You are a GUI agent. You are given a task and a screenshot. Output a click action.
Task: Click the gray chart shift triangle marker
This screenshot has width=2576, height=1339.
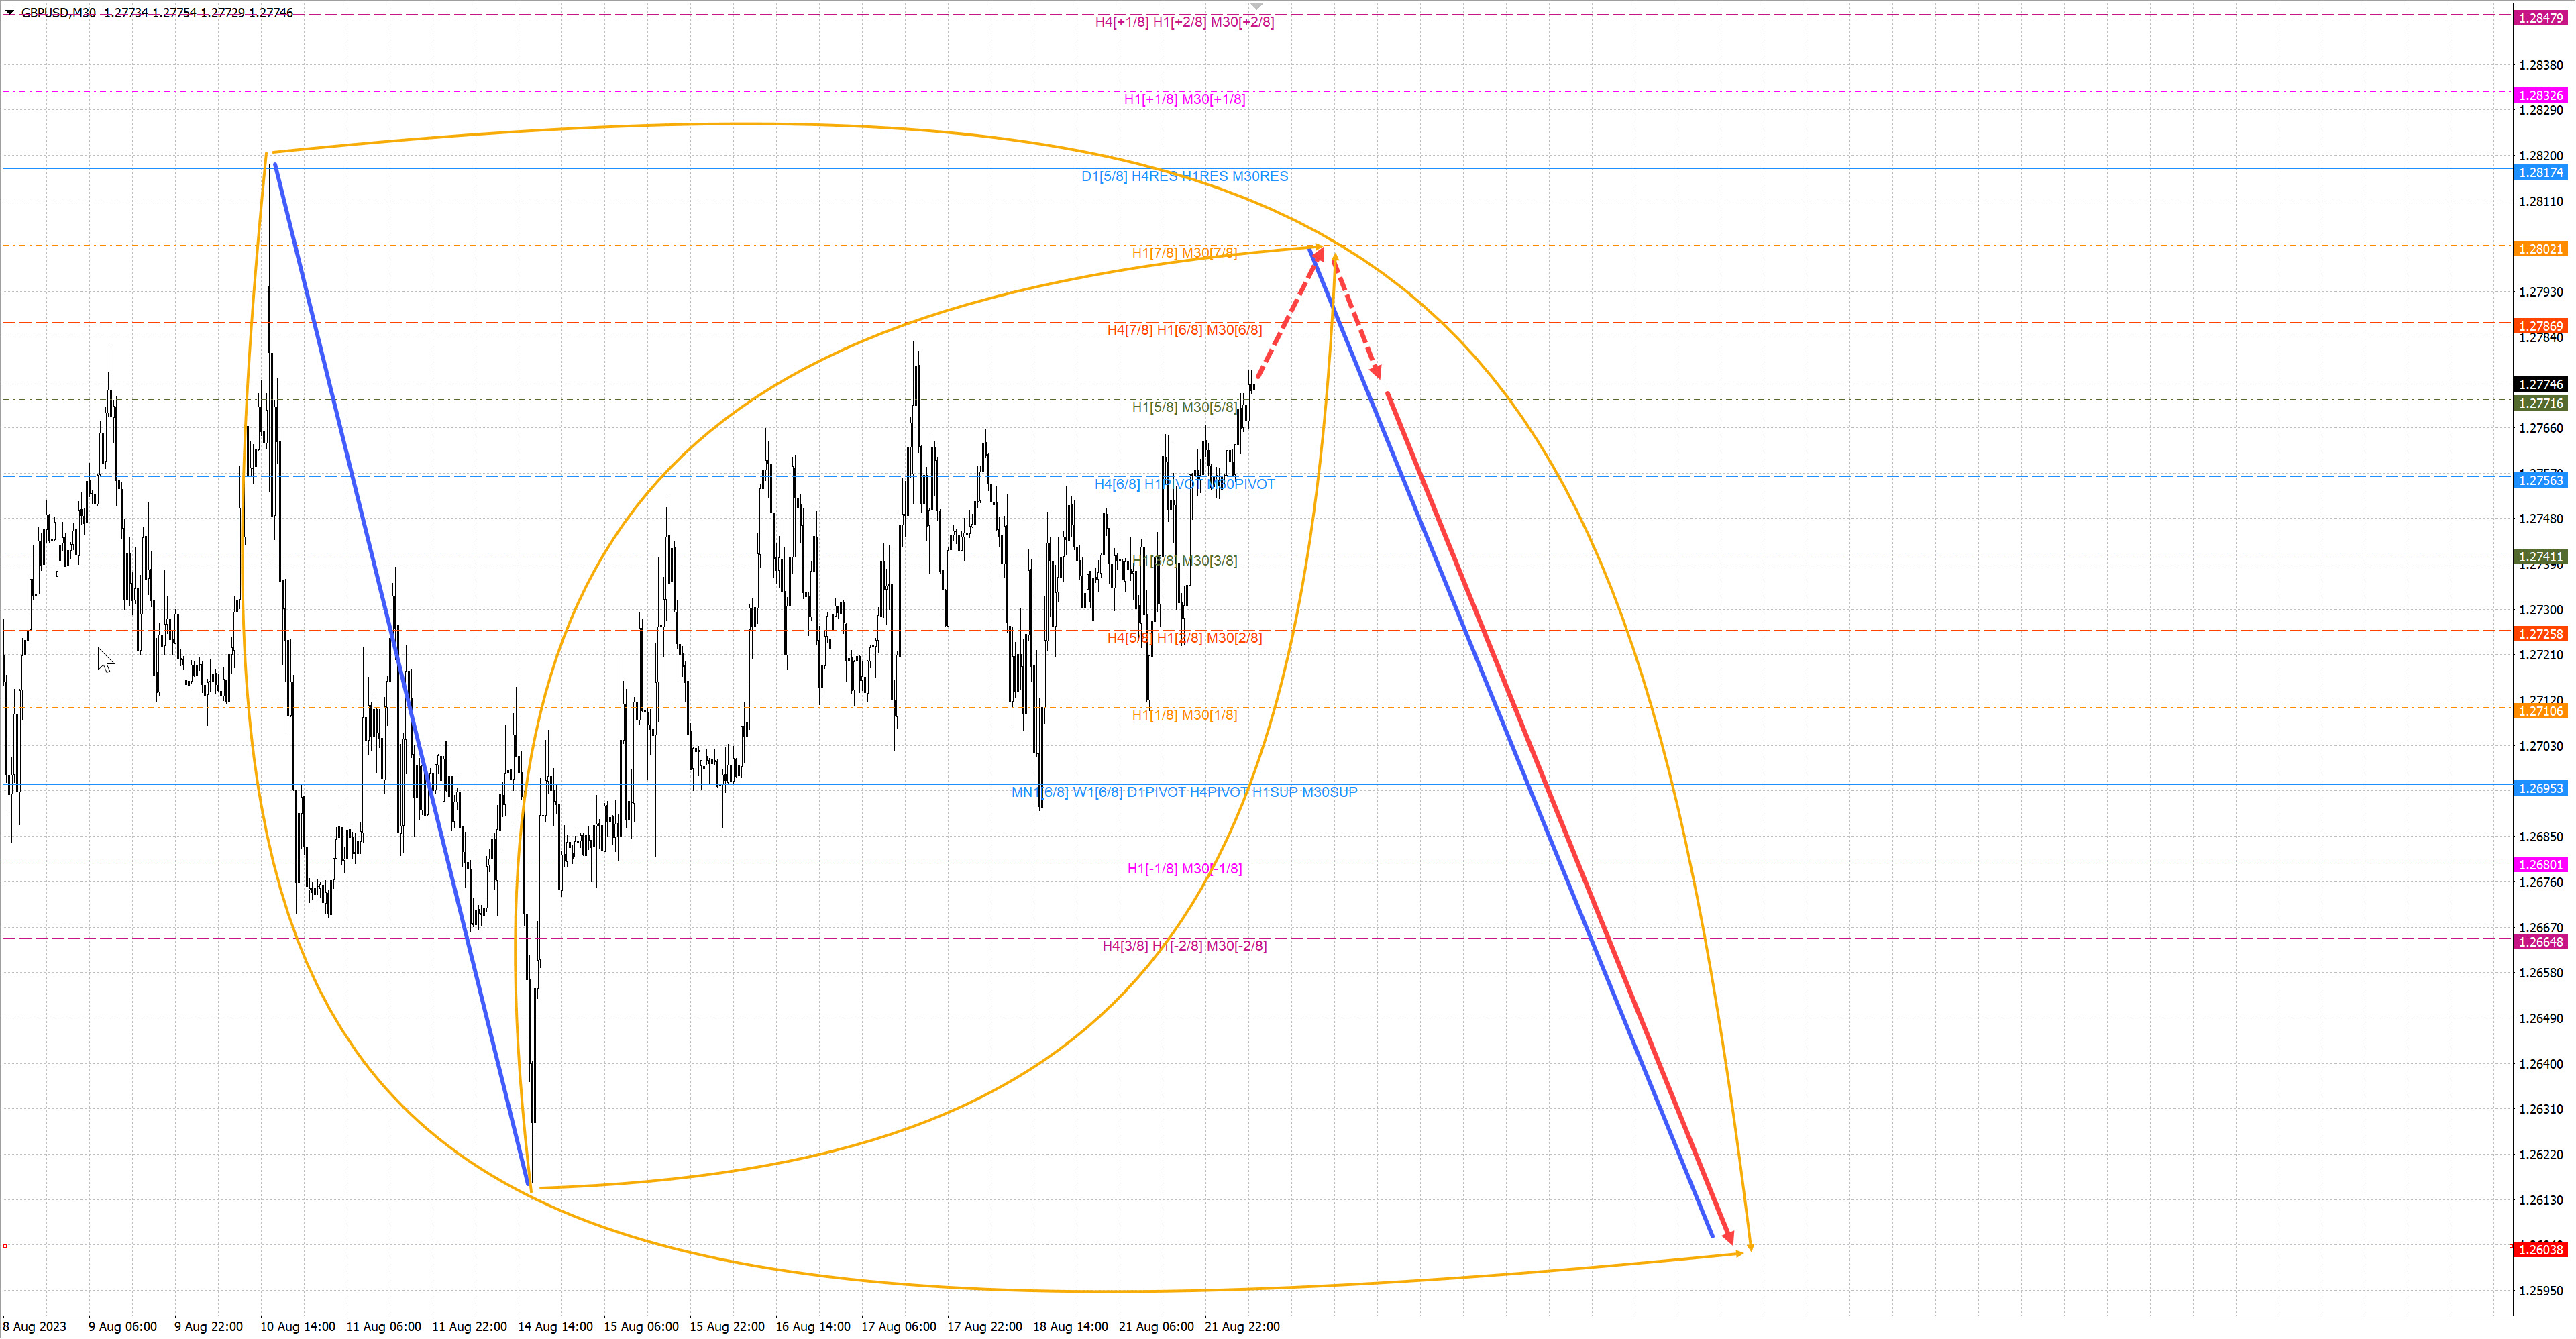[x=1257, y=6]
